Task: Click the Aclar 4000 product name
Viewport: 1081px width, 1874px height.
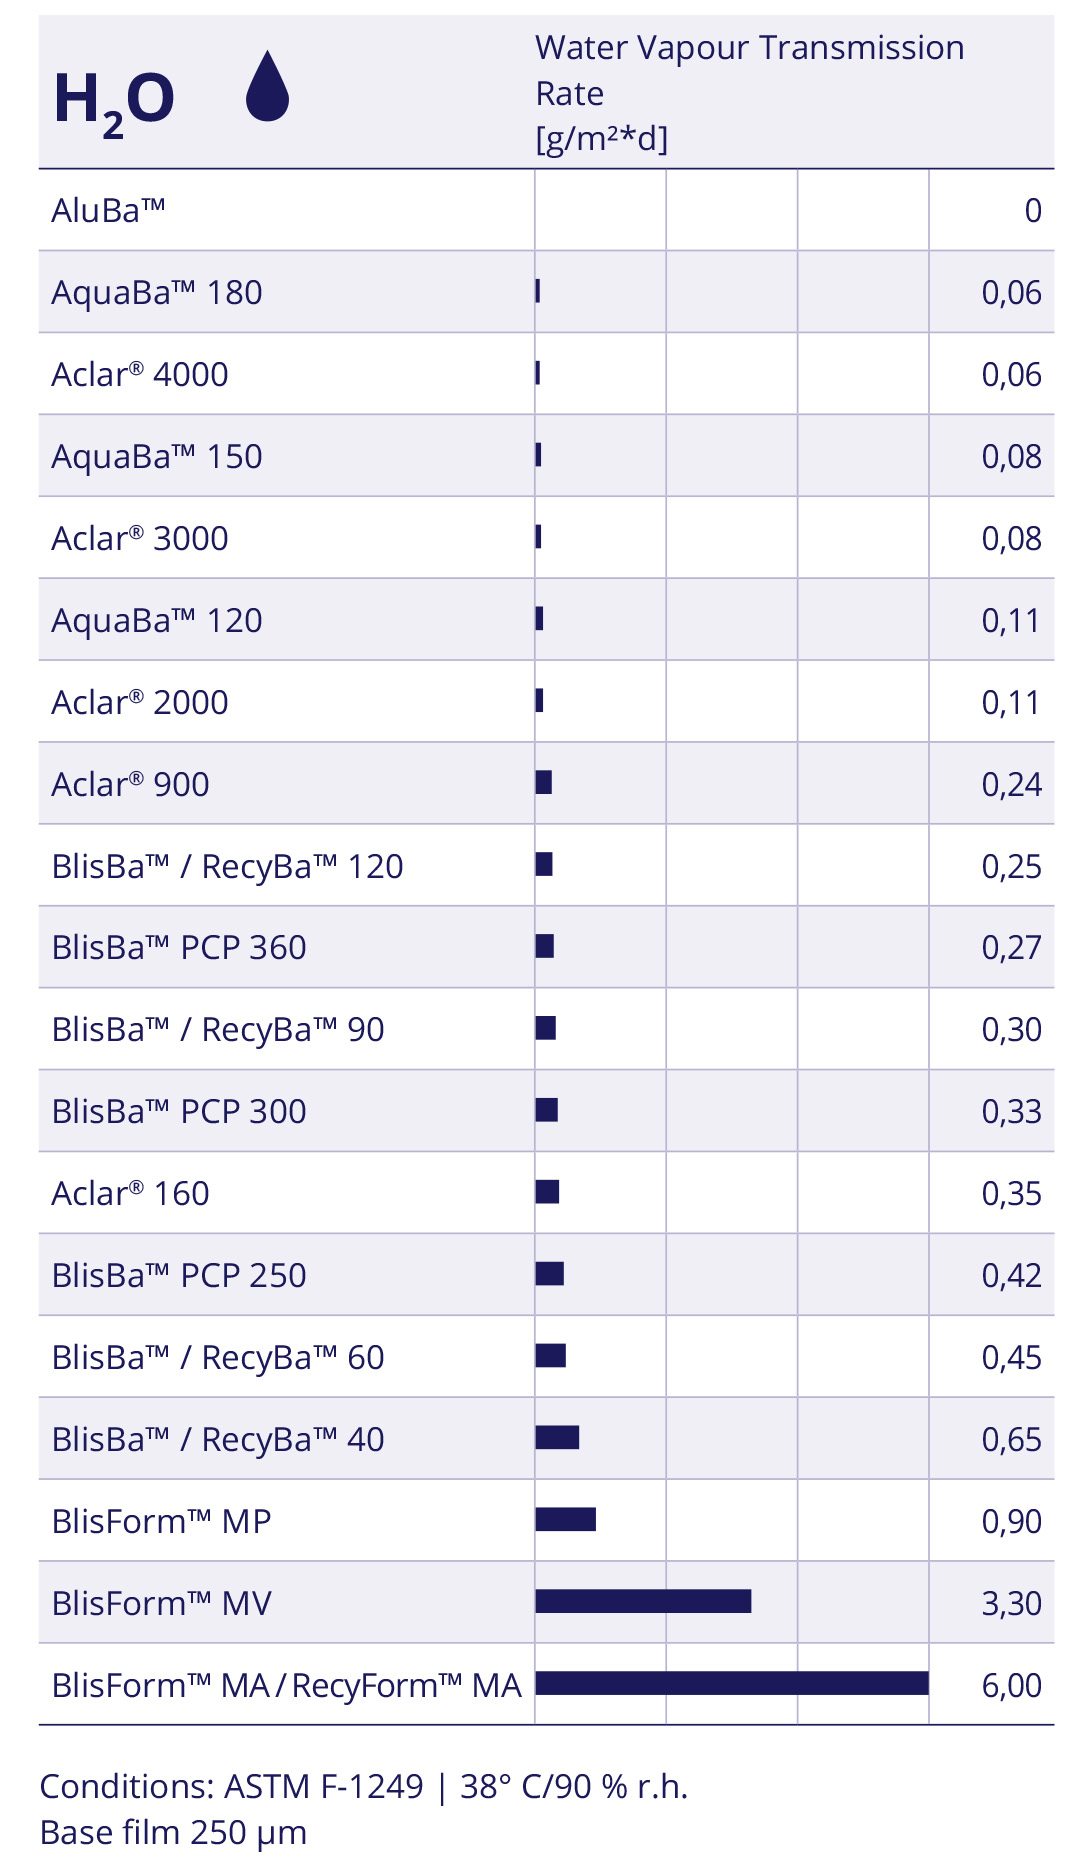Action: pos(140,375)
